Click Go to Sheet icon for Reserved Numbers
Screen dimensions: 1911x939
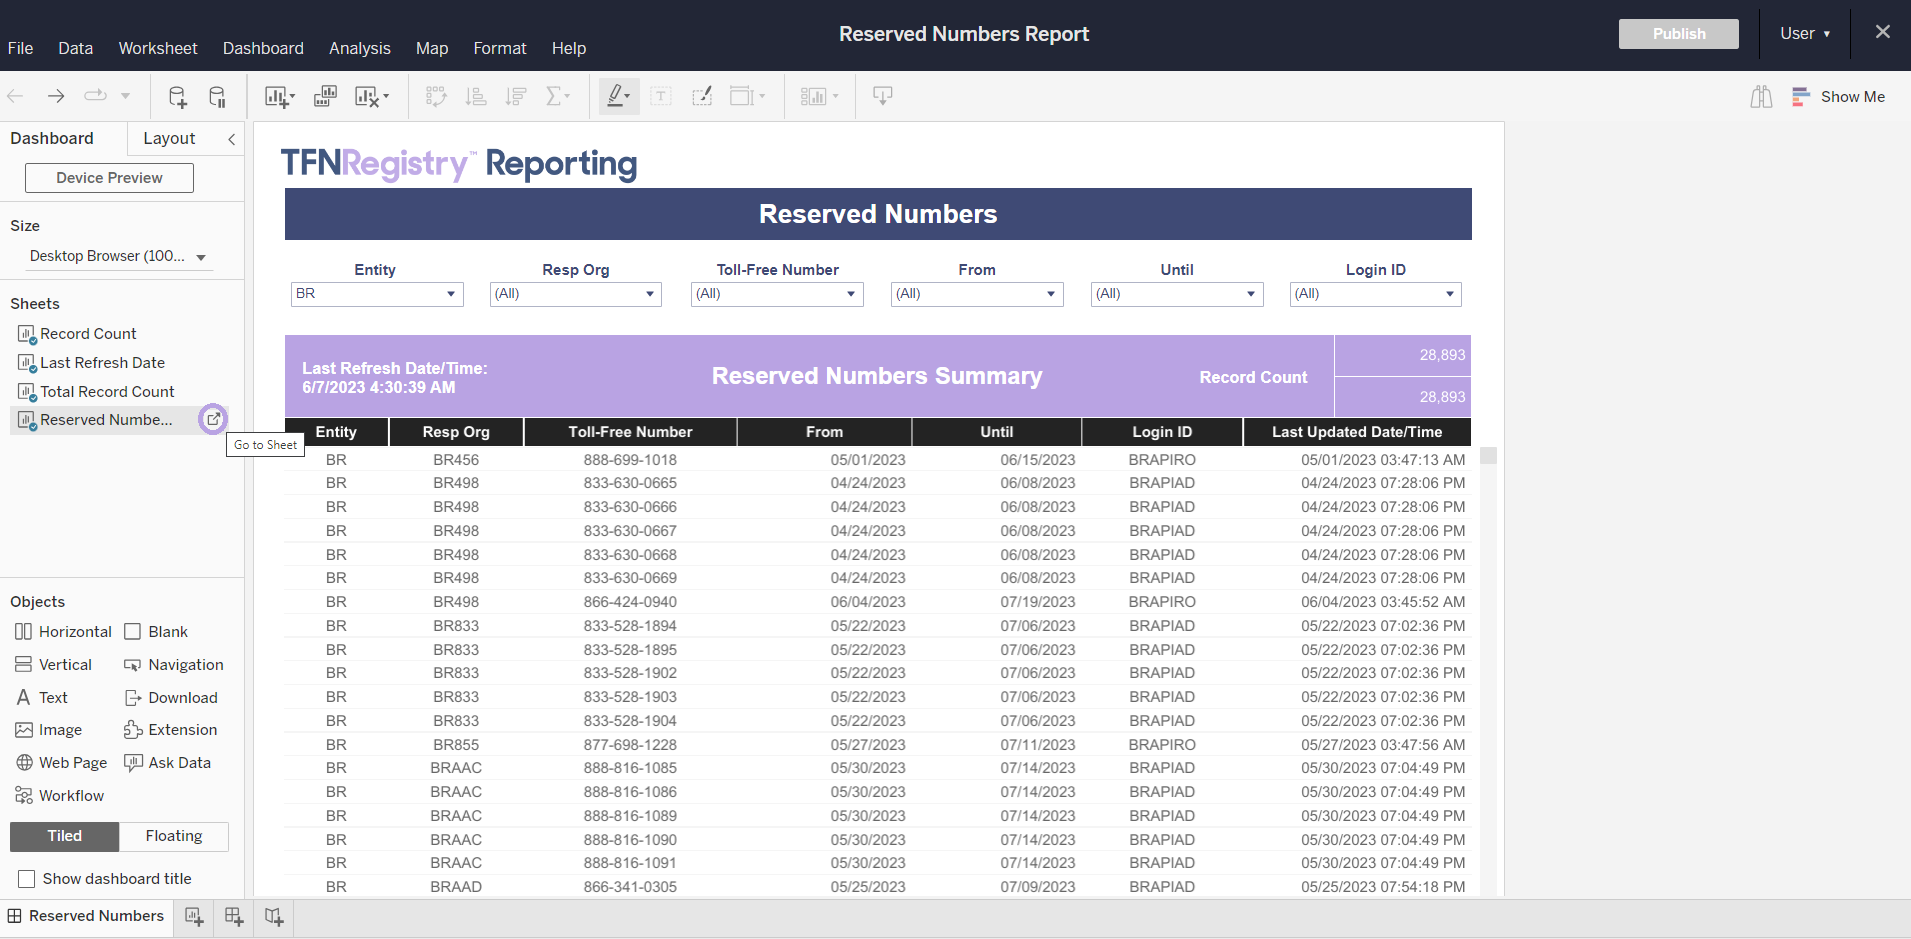(213, 419)
